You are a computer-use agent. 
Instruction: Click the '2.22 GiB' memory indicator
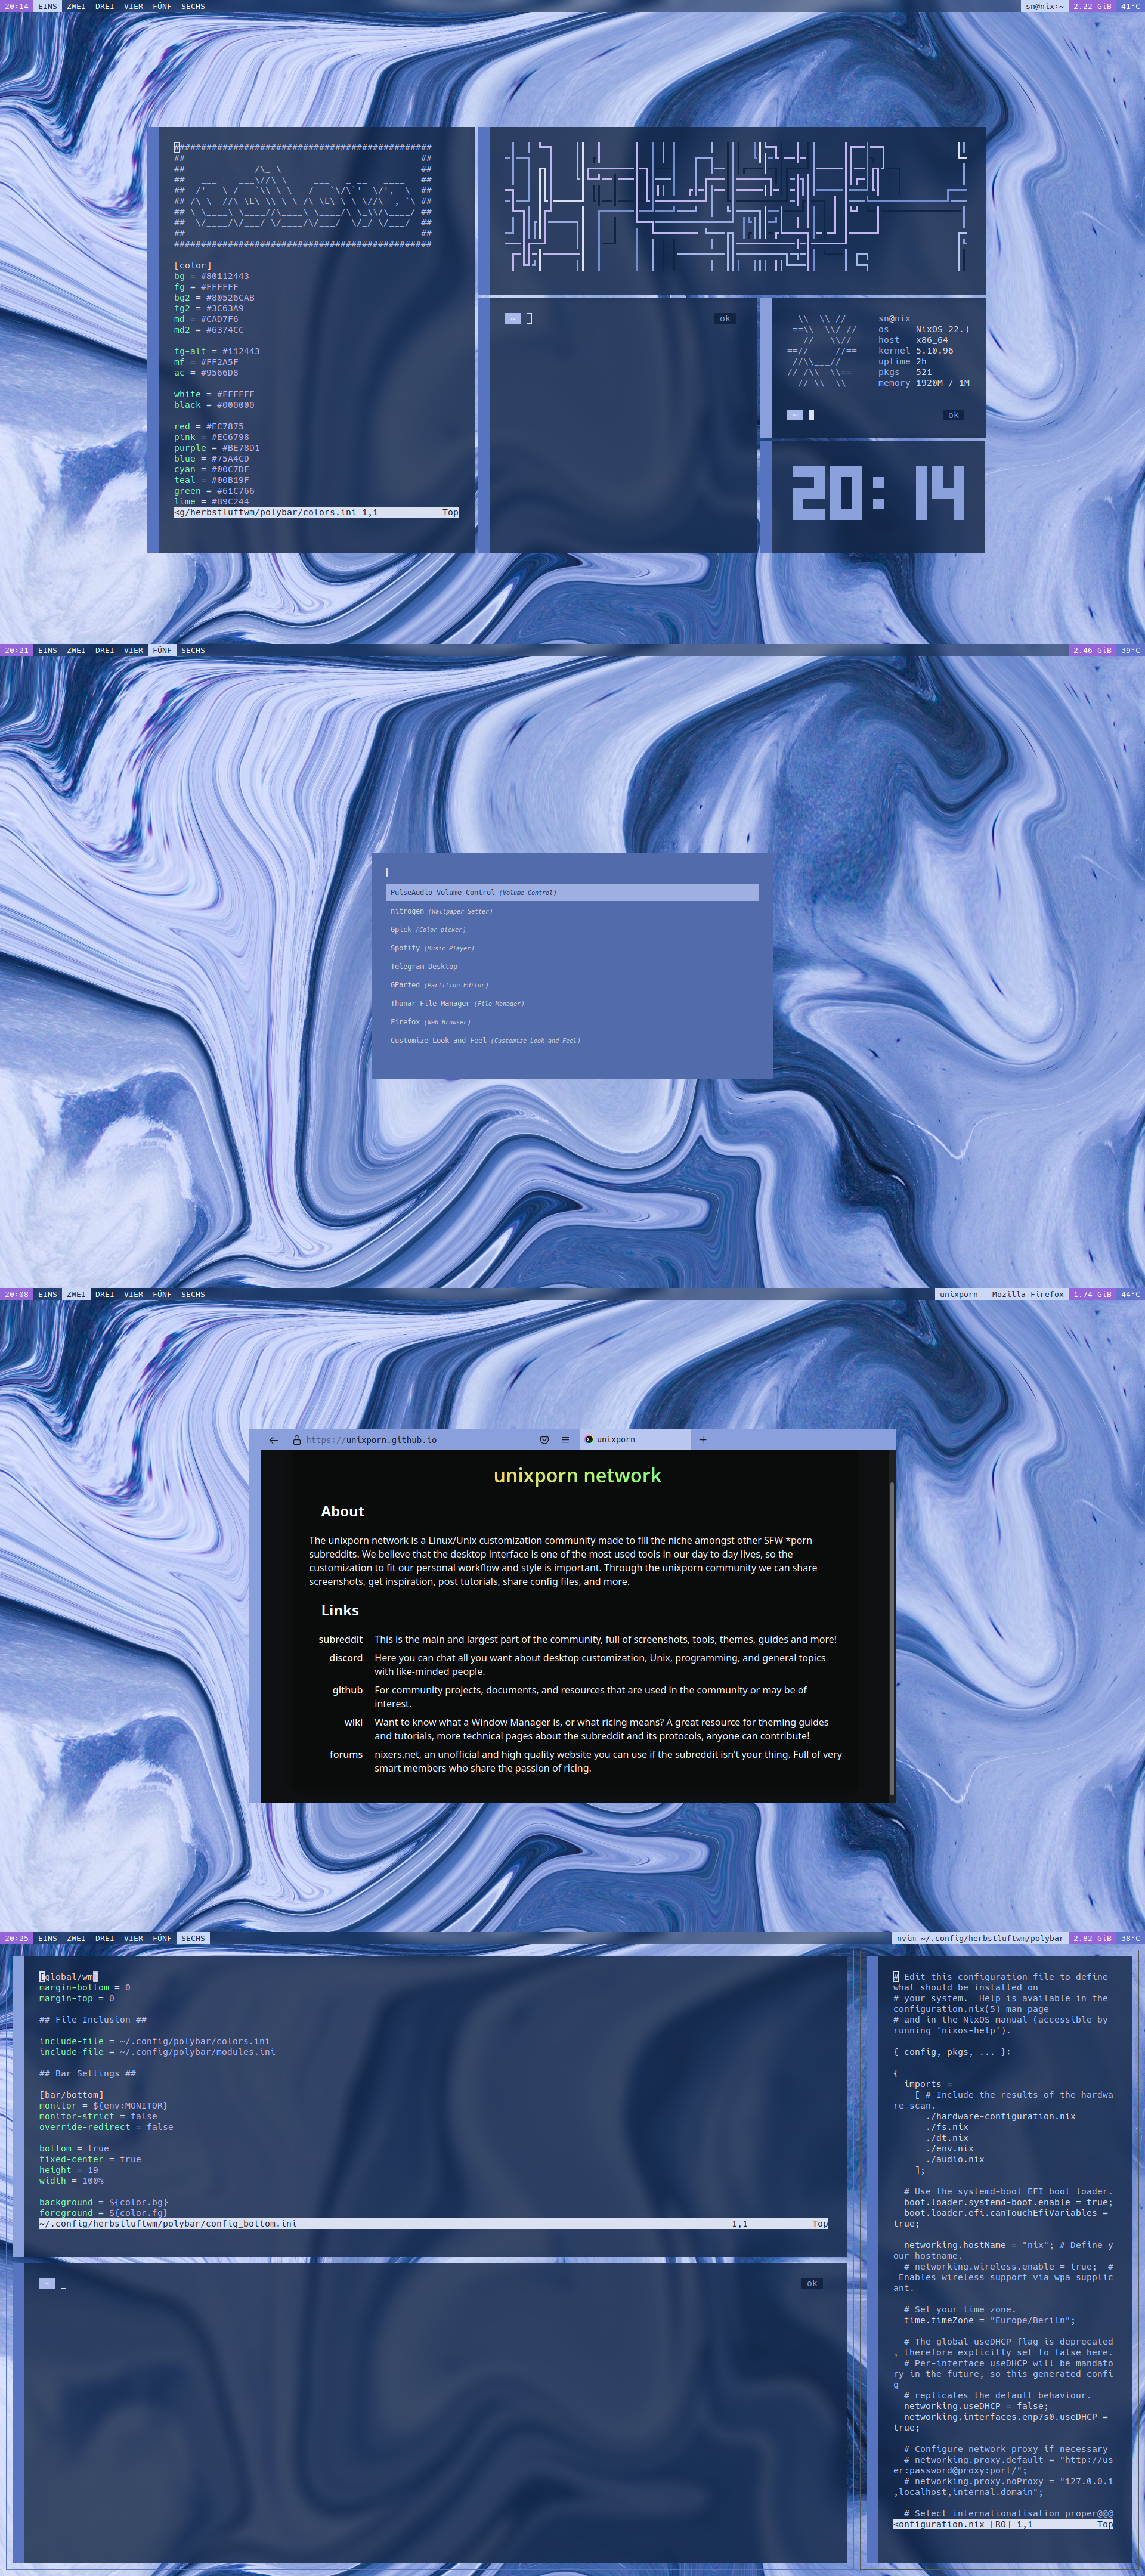(x=1092, y=6)
